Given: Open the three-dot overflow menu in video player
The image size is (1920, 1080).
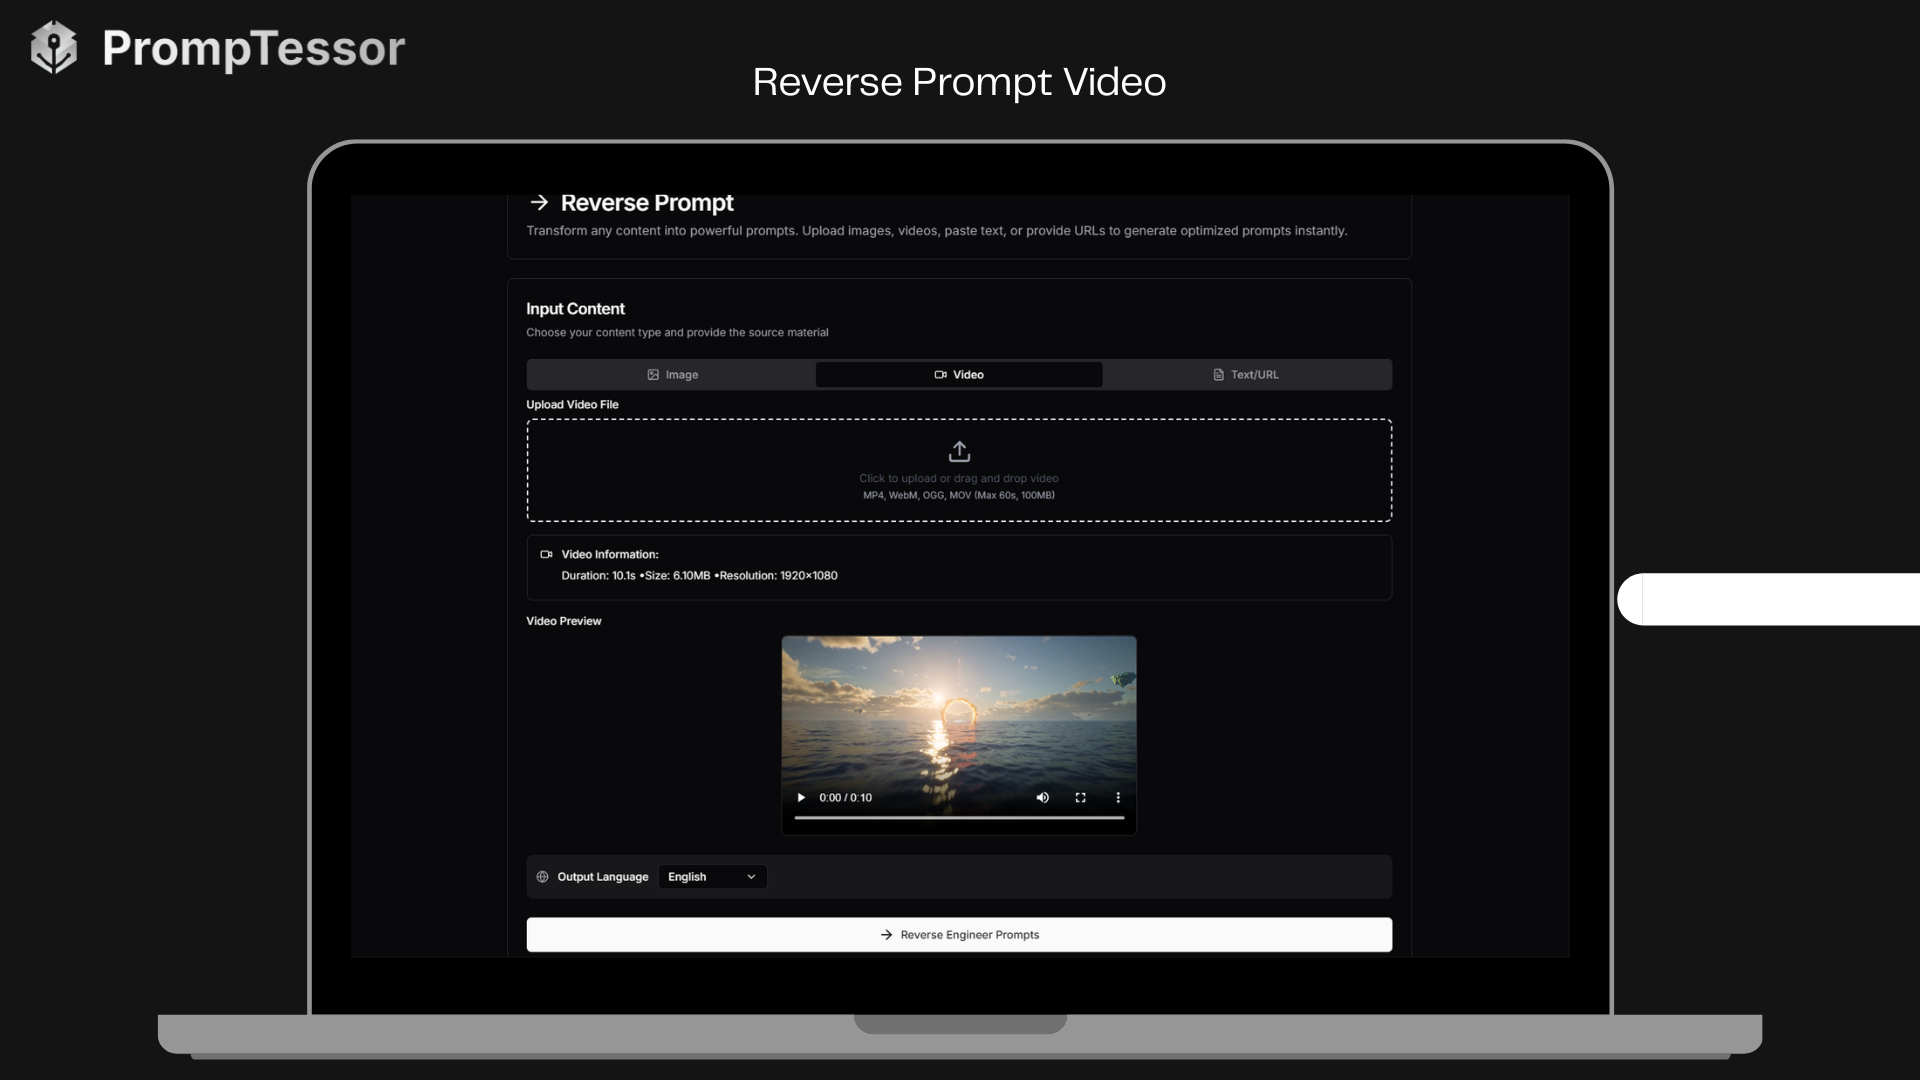Looking at the screenshot, I should (x=1118, y=797).
